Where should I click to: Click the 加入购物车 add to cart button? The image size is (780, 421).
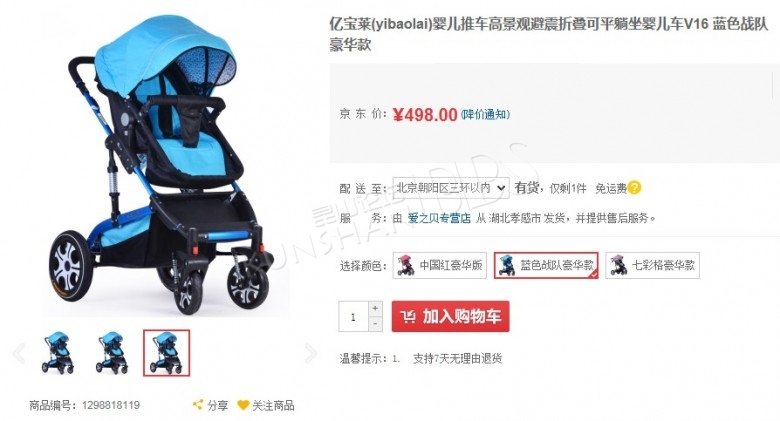(451, 316)
